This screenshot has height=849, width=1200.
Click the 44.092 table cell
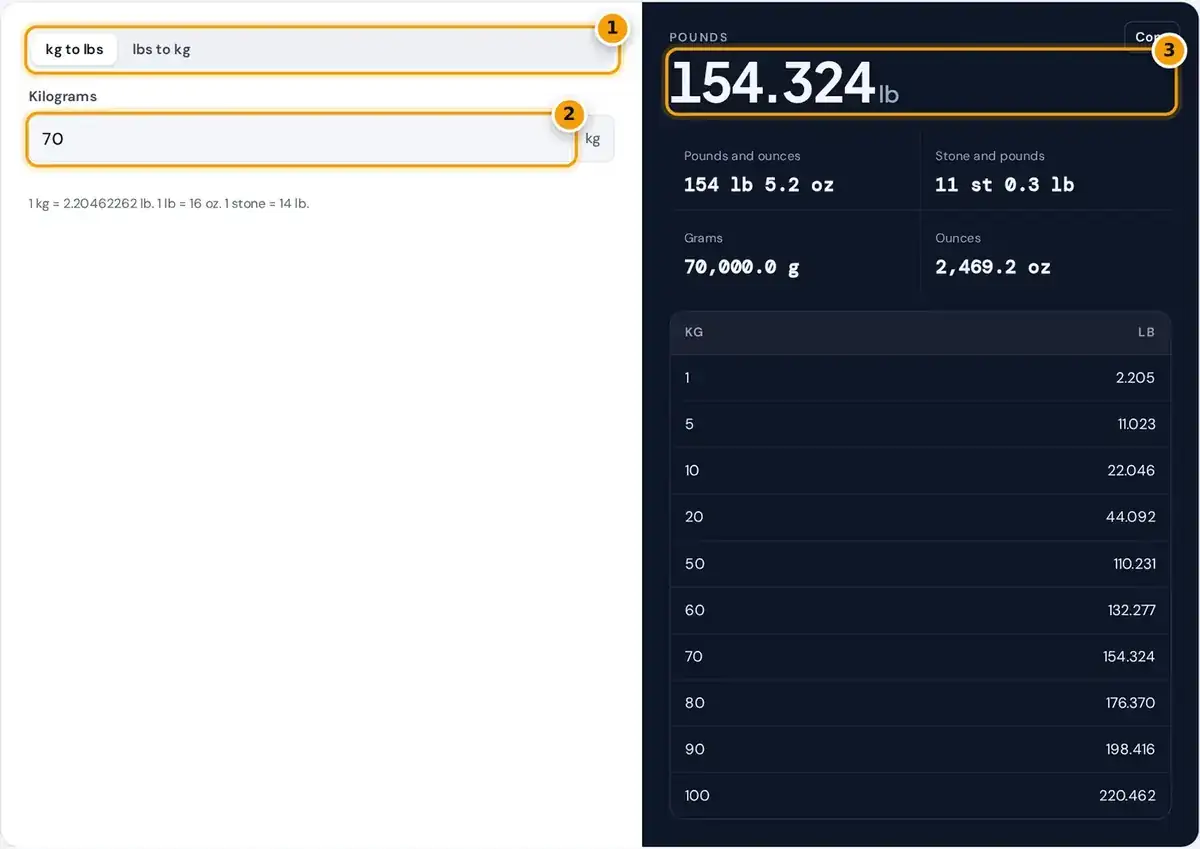point(1131,517)
